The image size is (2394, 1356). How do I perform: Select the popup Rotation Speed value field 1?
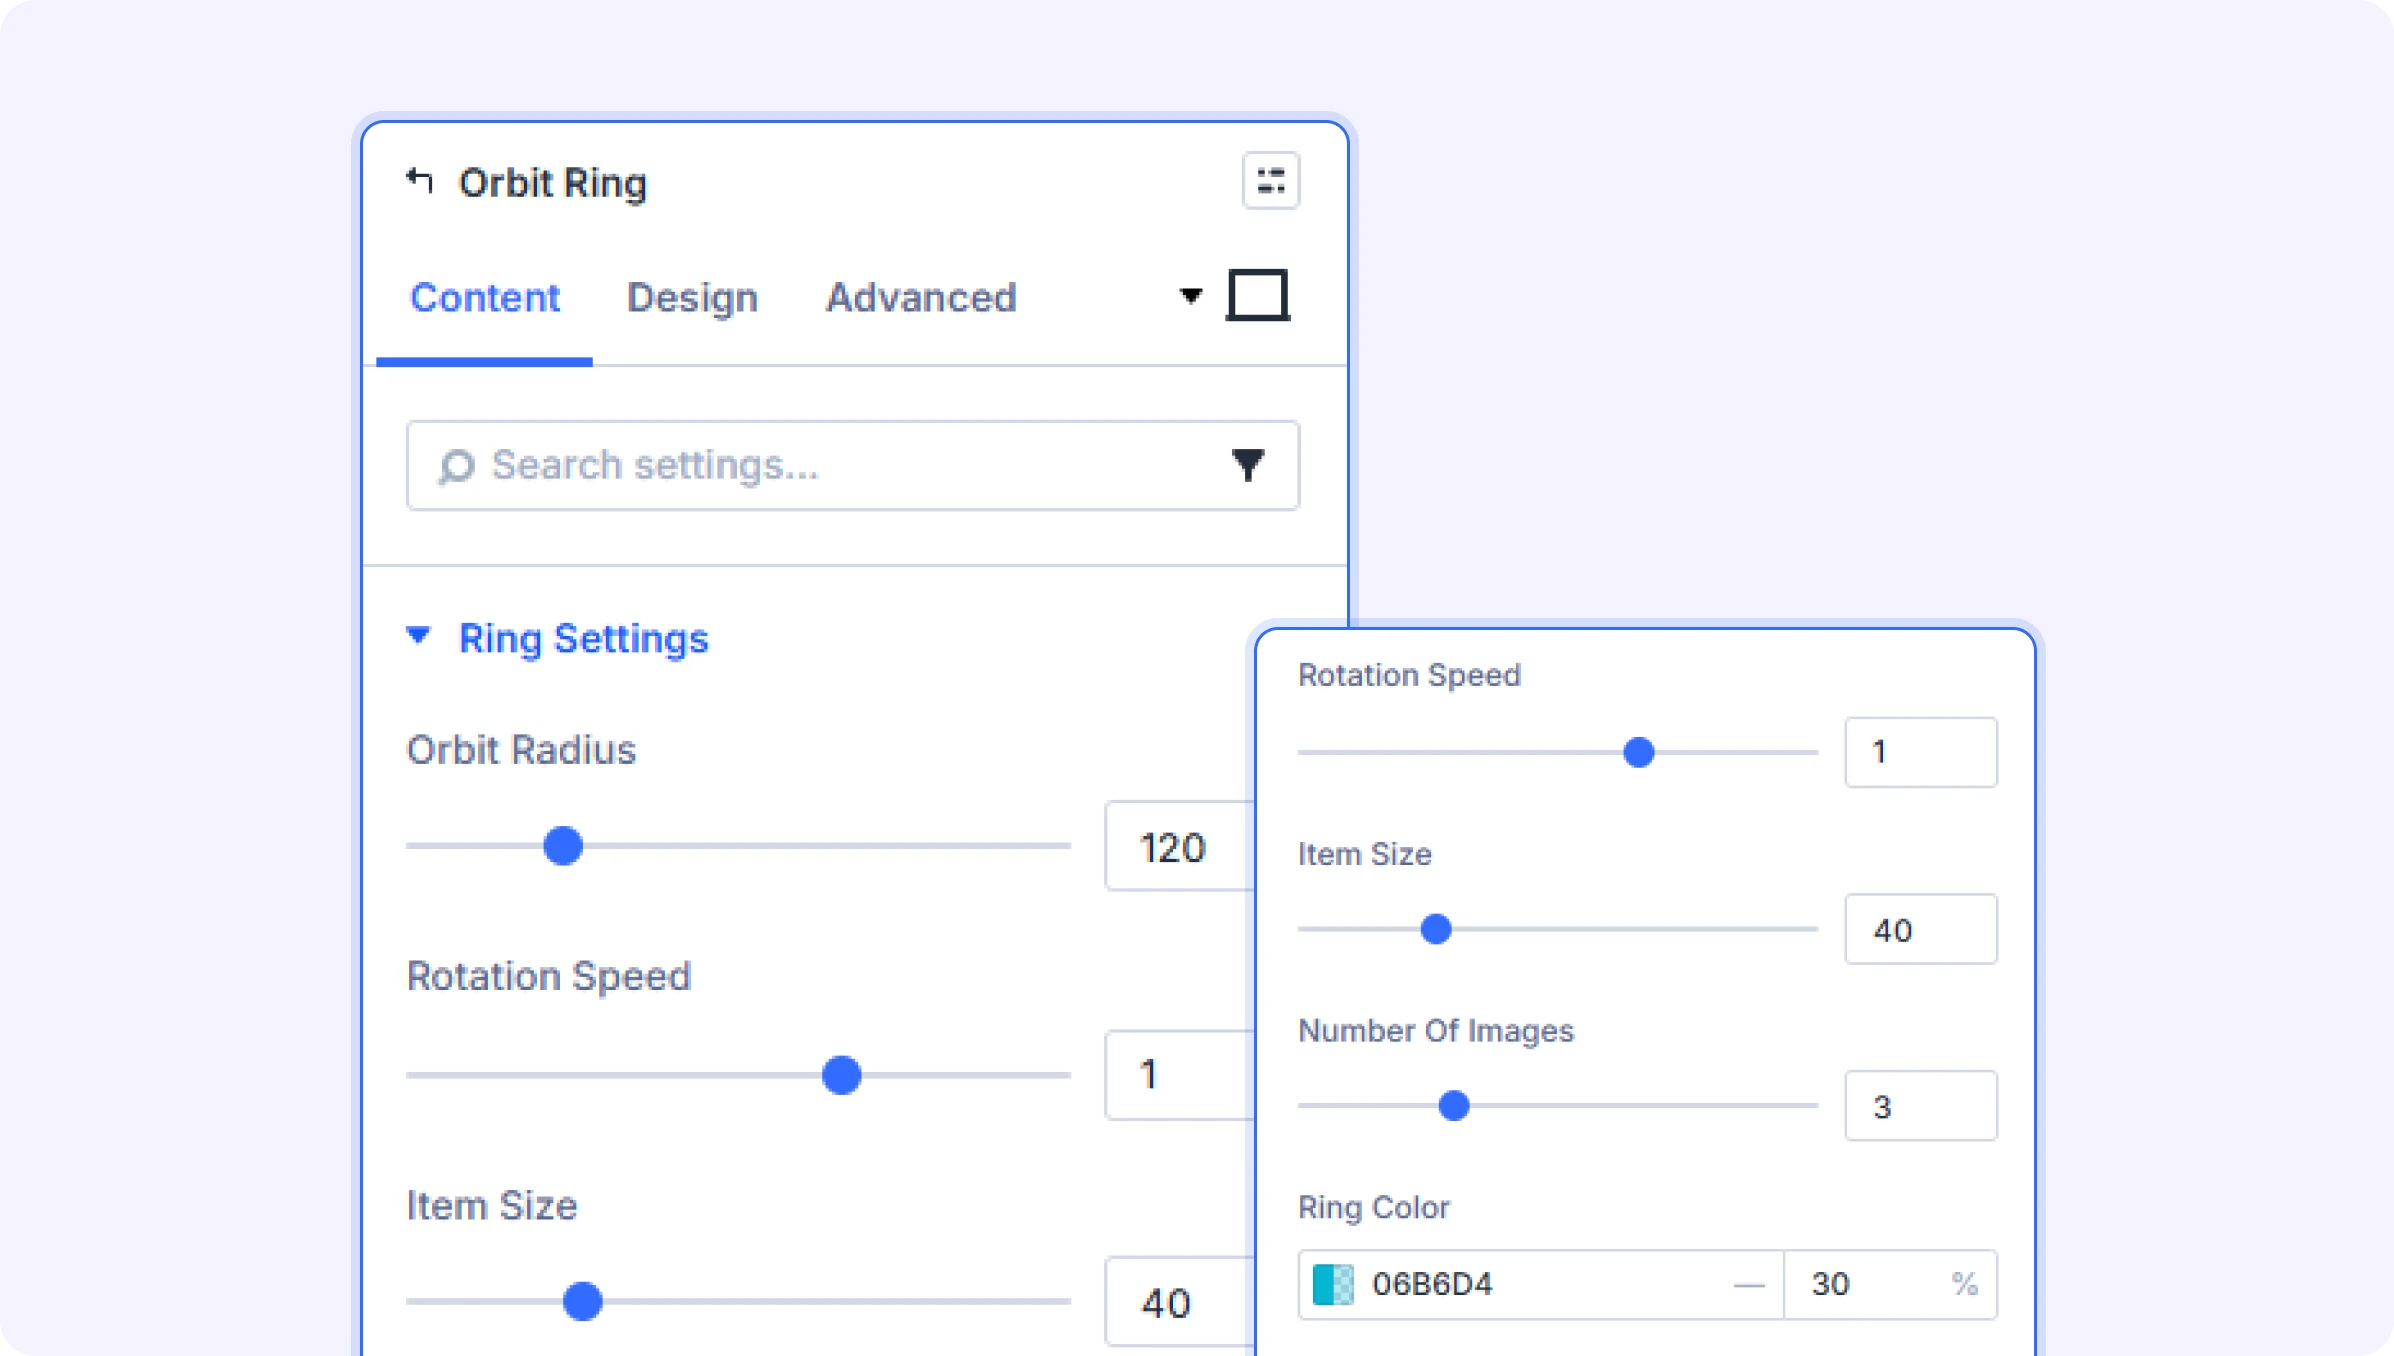(1921, 752)
